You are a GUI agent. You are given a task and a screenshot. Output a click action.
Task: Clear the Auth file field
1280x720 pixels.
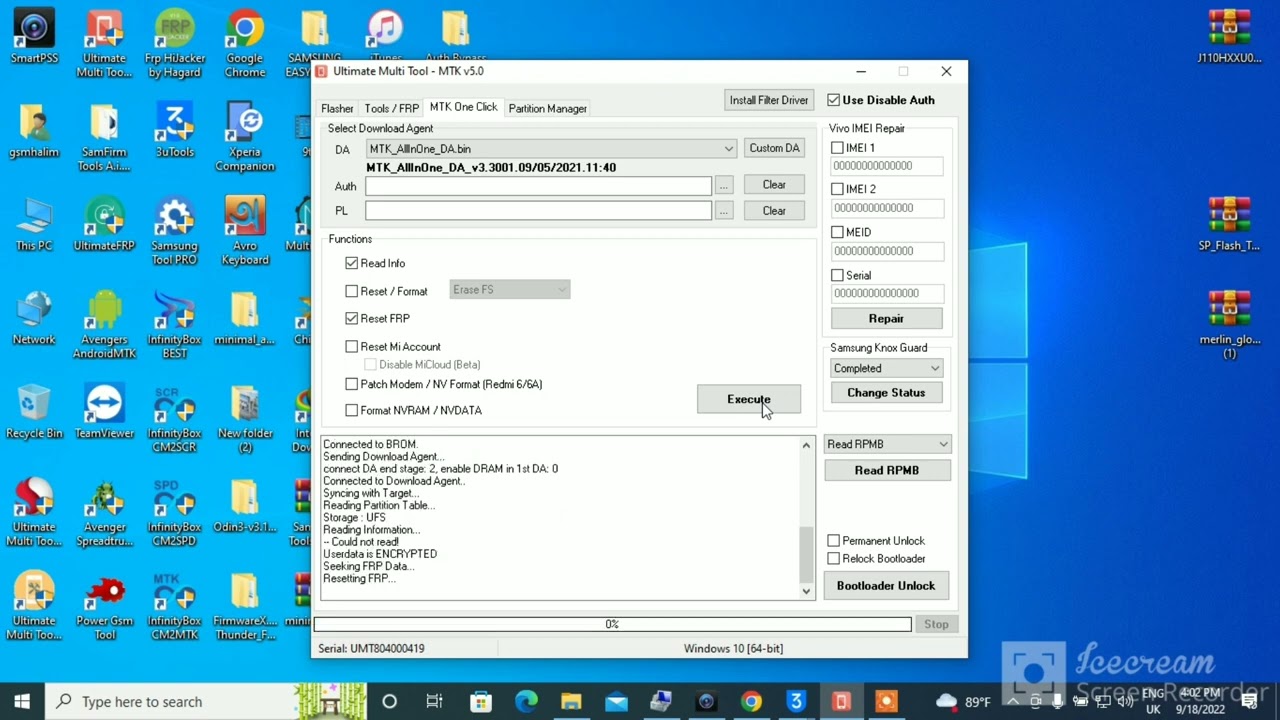(774, 185)
